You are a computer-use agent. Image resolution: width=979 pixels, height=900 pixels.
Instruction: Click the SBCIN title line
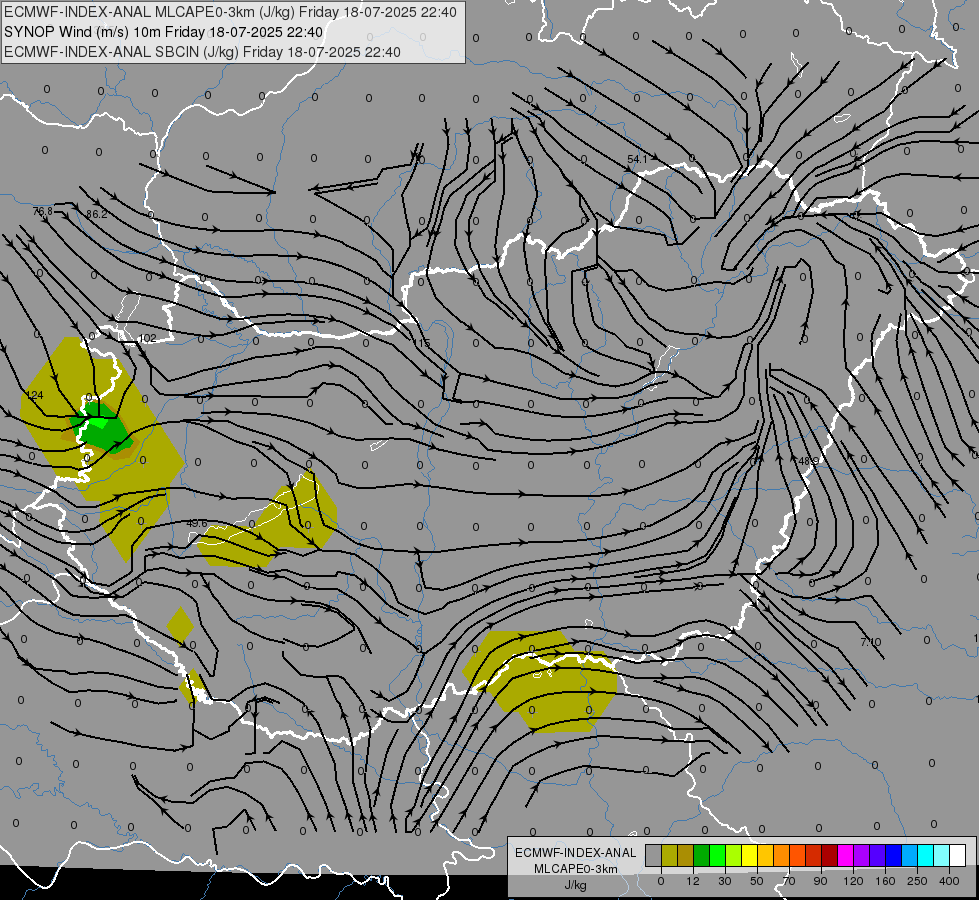202,52
